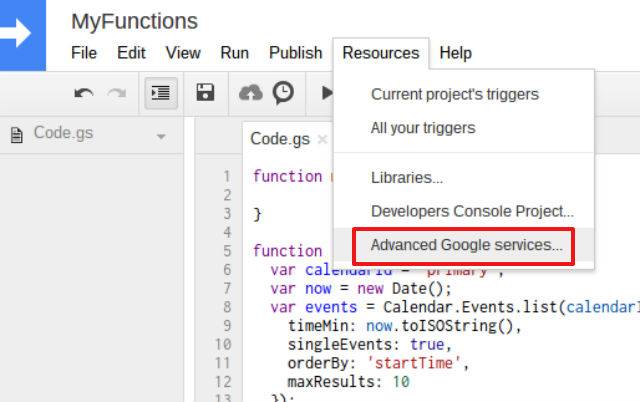Click line number 7 in gutter
This screenshot has height=402, width=640.
point(227,289)
